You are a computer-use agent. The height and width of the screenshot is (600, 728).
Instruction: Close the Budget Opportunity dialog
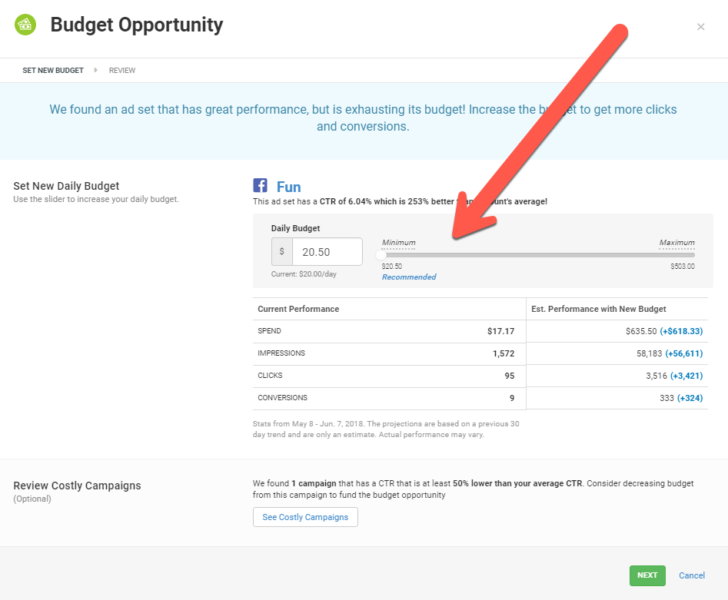pos(700,27)
